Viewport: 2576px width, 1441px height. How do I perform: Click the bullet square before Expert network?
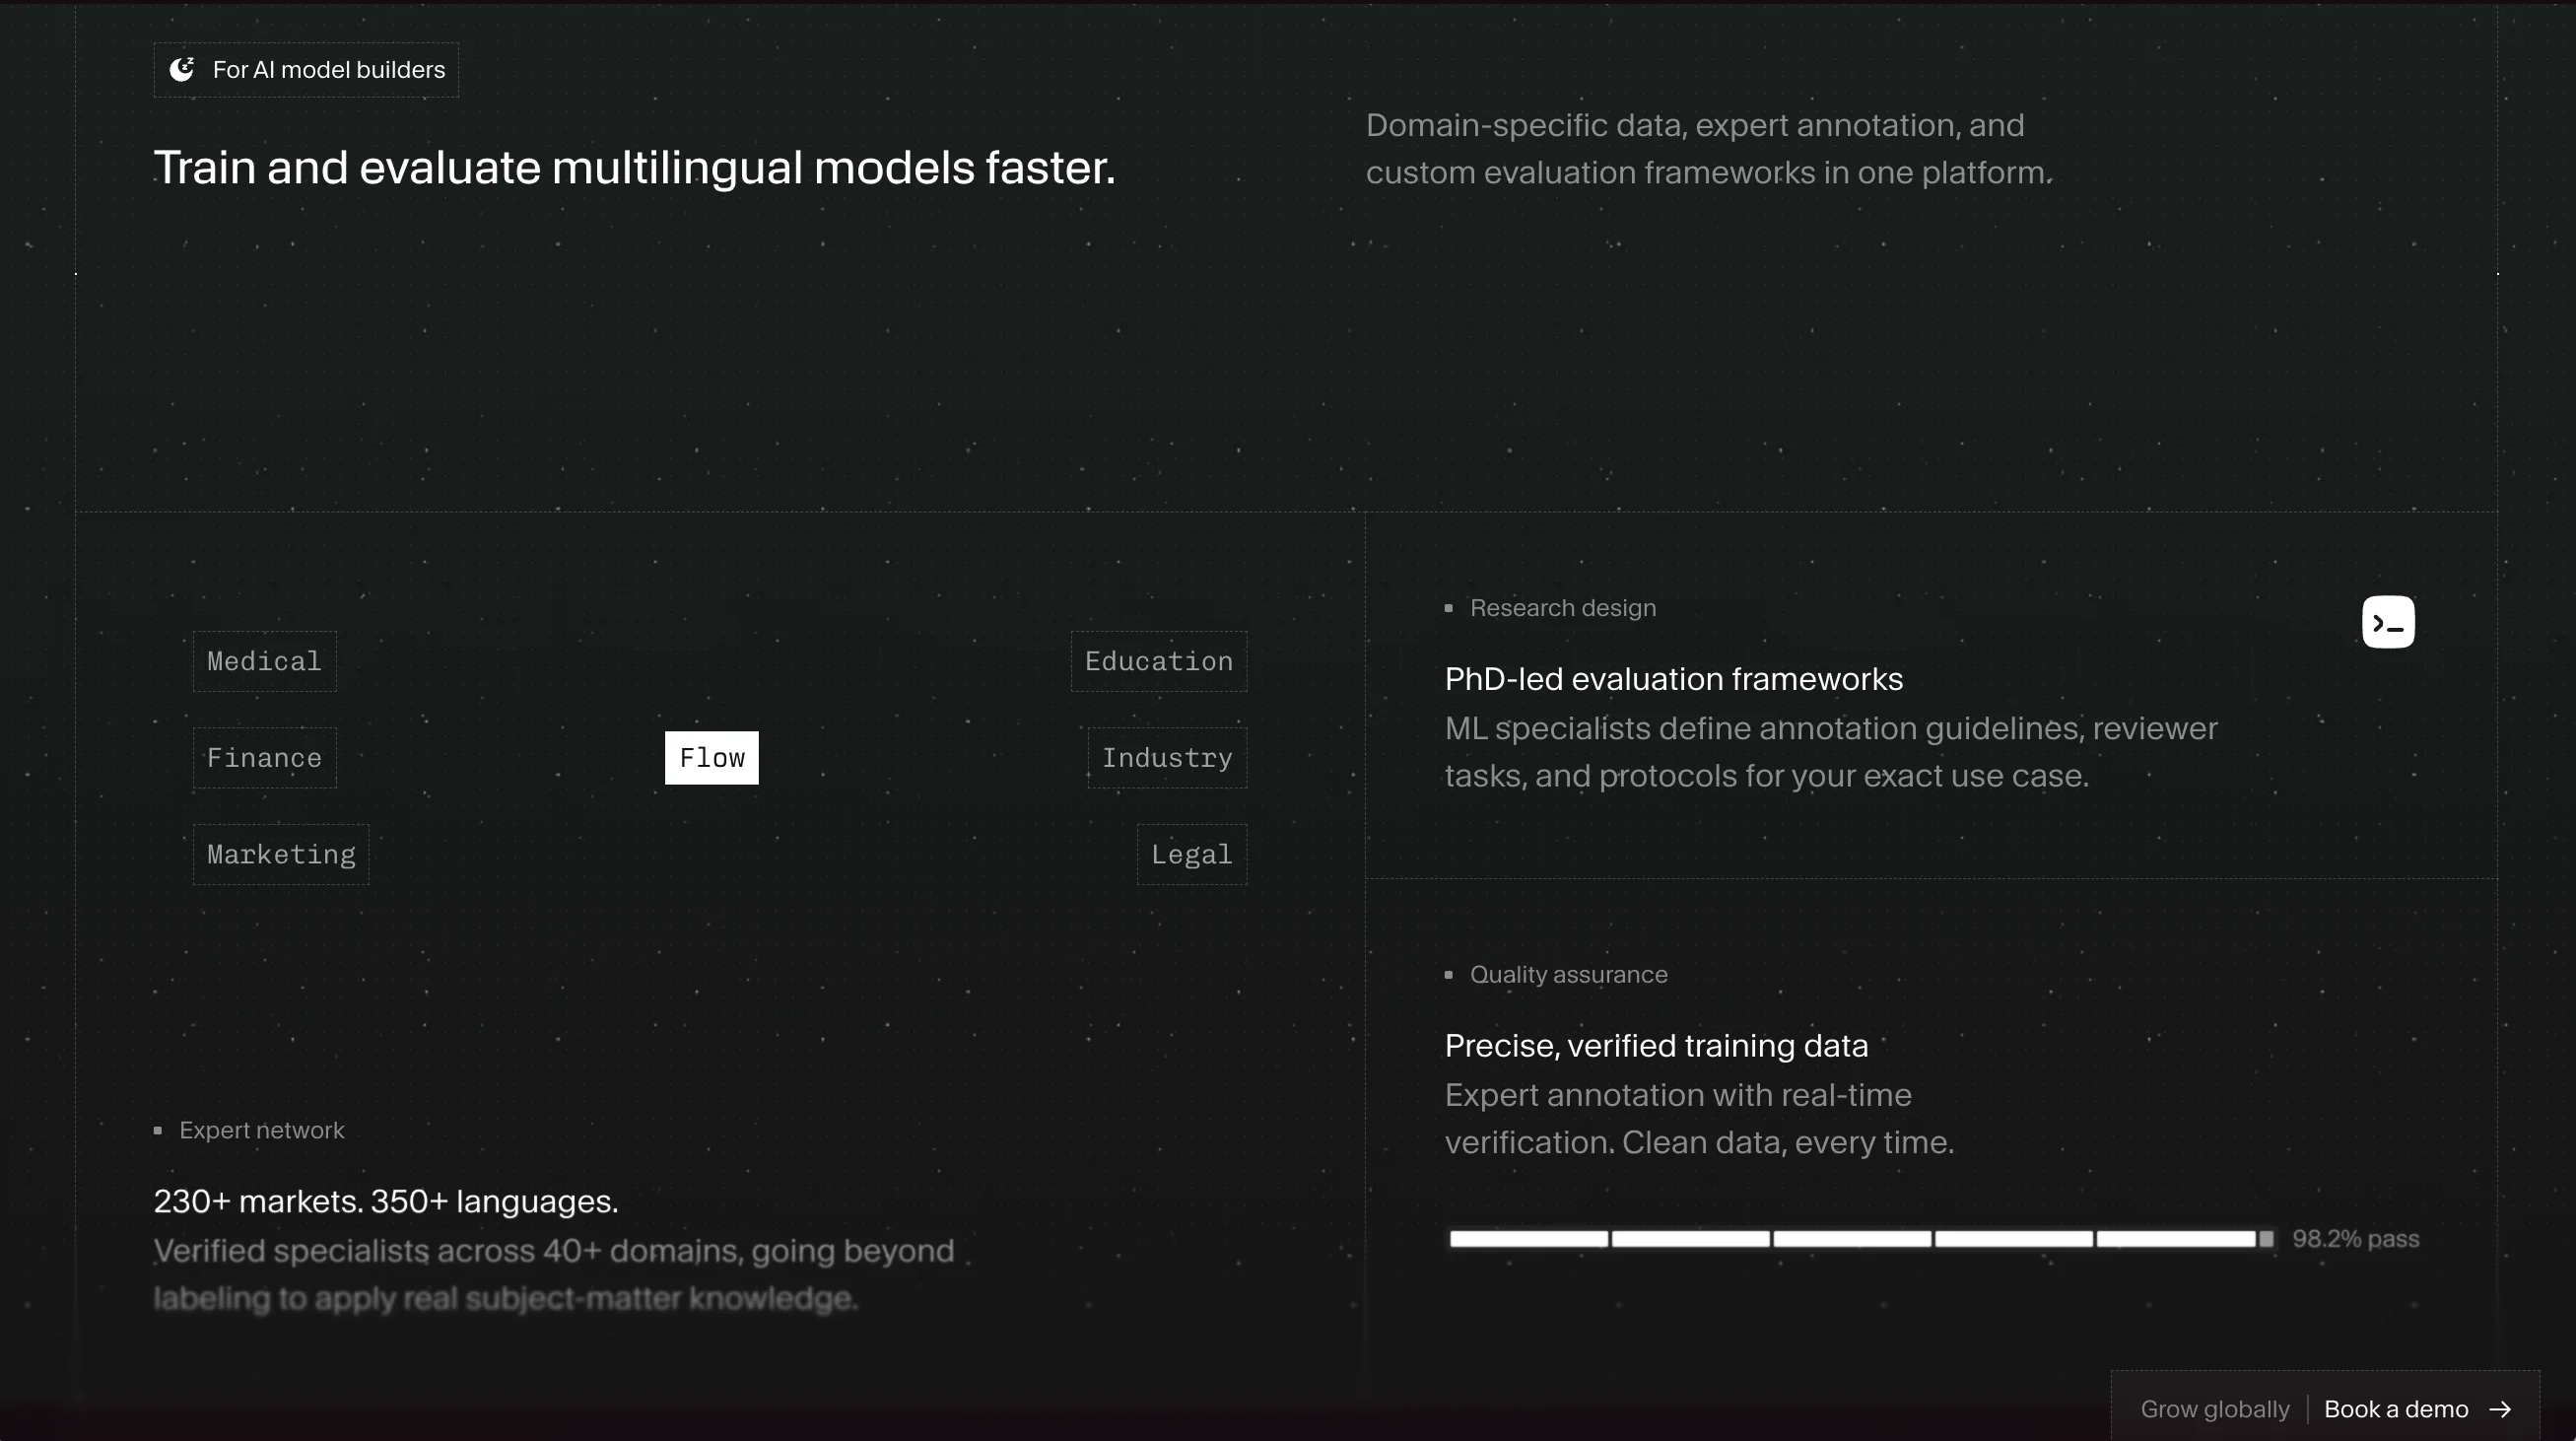coord(158,1130)
